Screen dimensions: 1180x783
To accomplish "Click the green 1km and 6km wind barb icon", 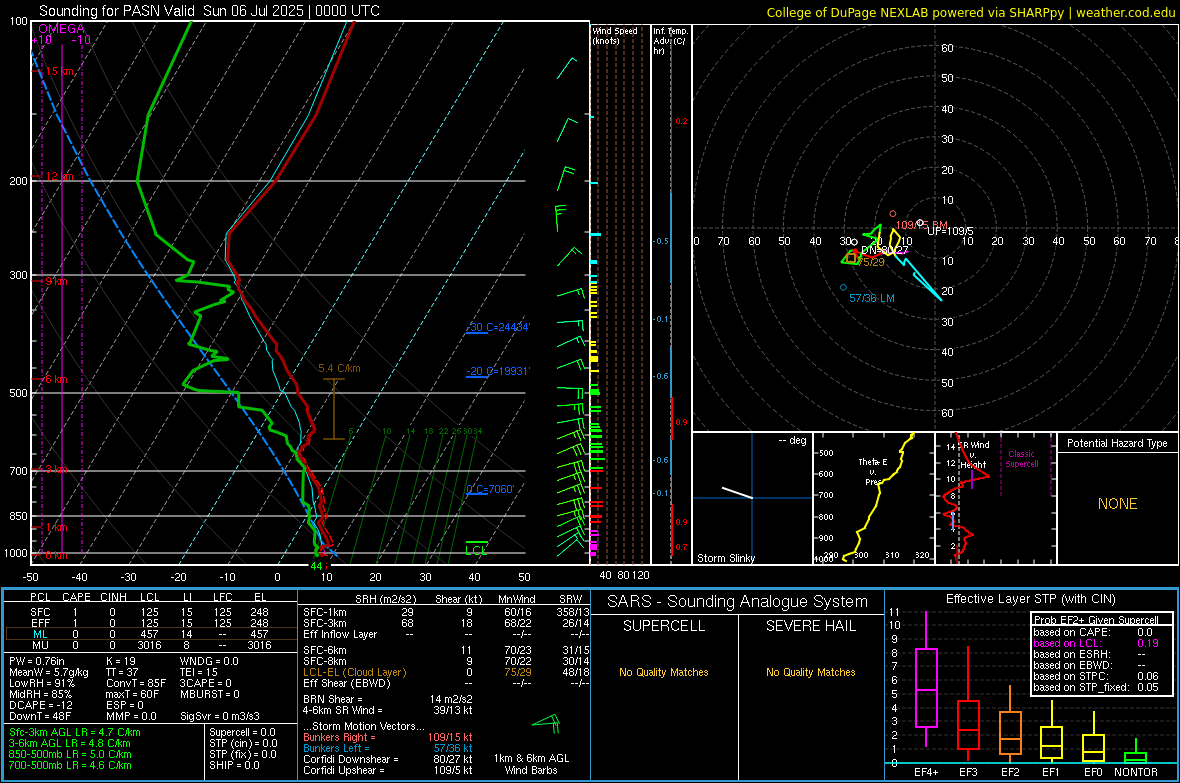I will [546, 724].
